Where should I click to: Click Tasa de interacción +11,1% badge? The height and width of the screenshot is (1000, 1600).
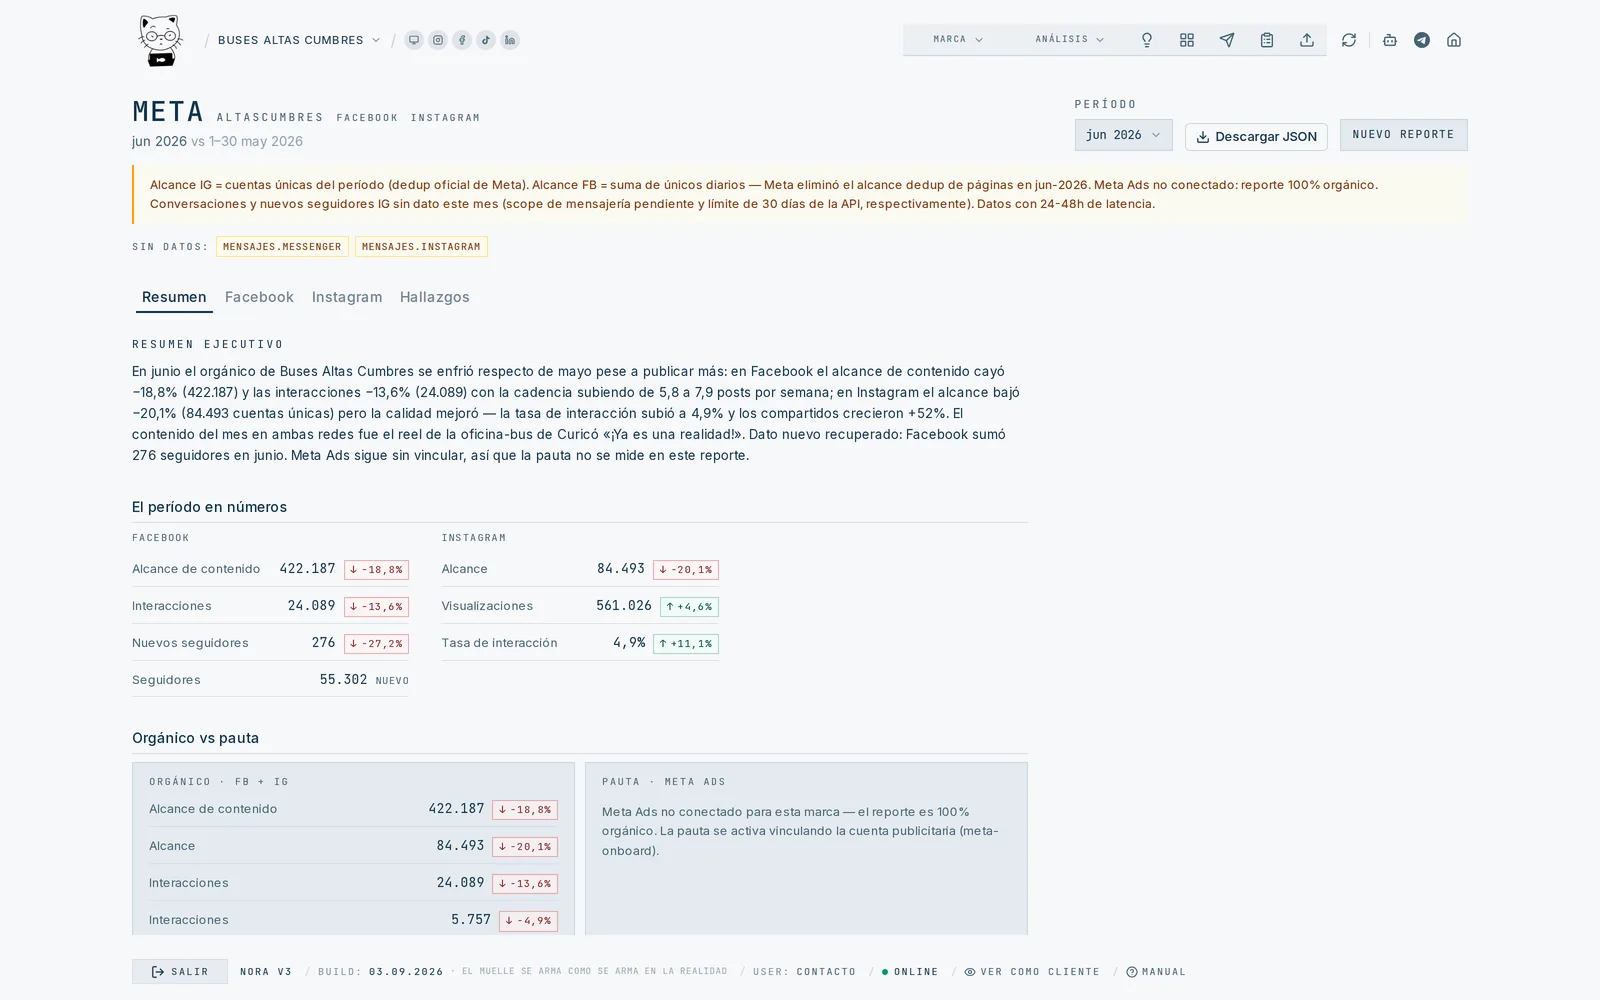click(686, 644)
